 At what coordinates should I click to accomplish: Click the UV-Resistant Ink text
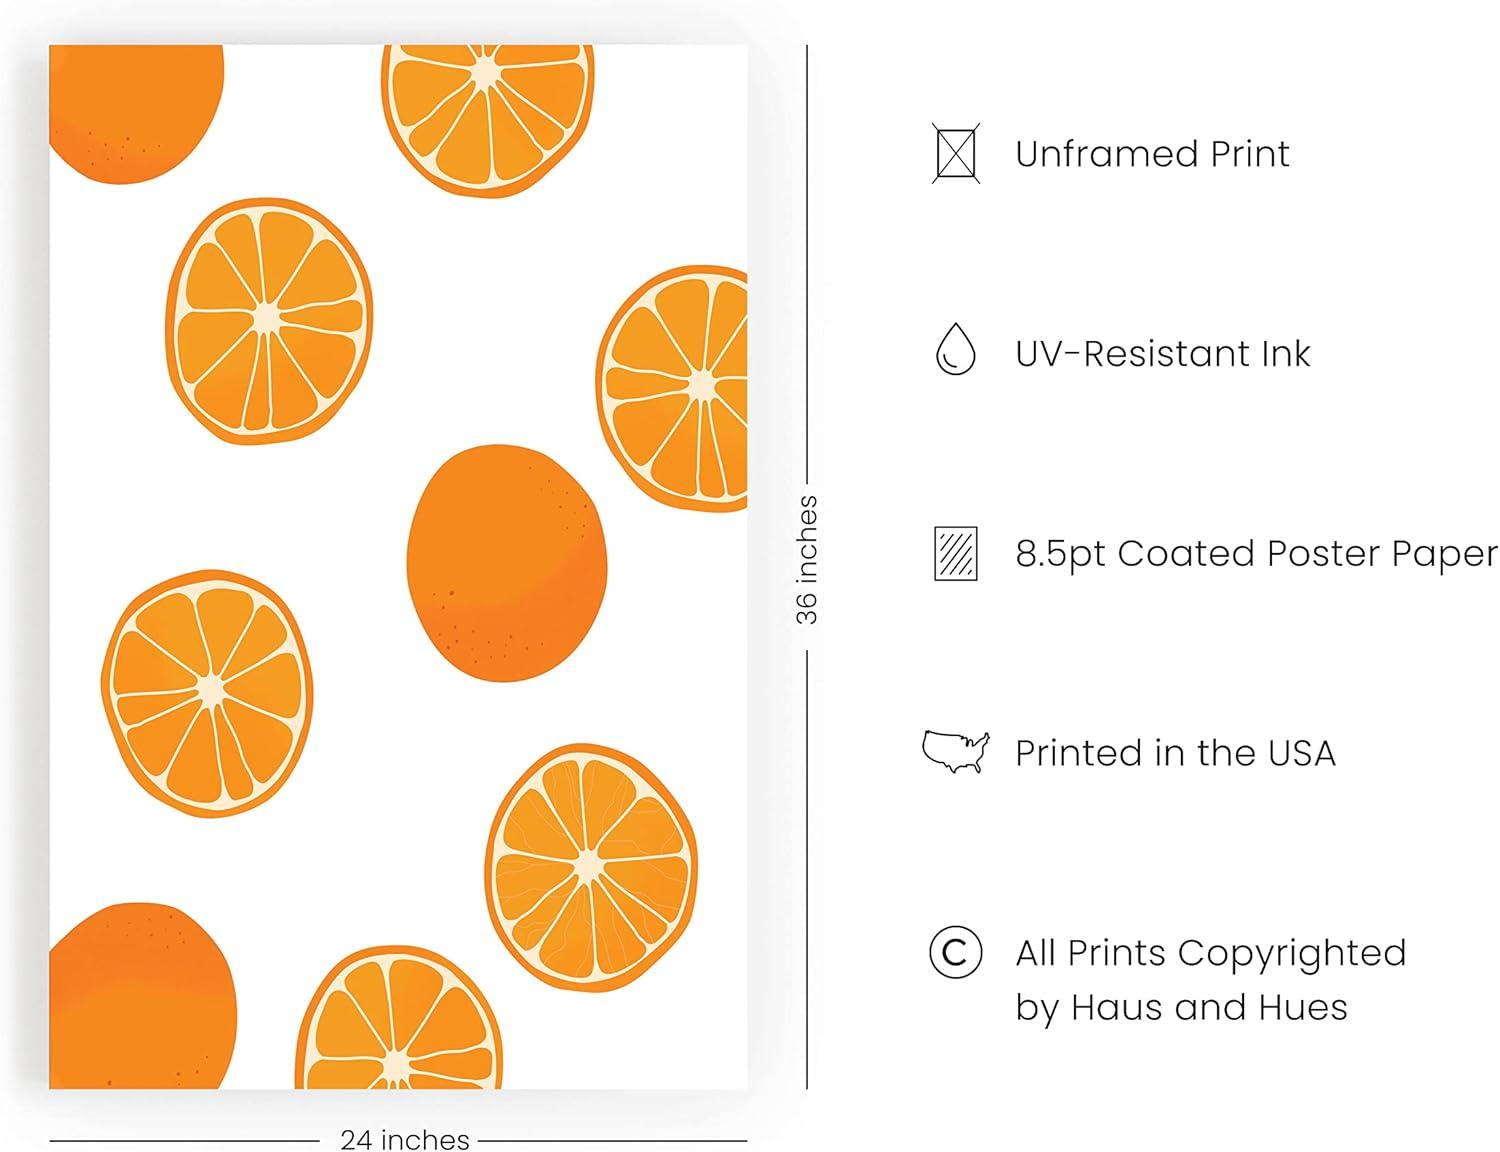pos(1162,354)
